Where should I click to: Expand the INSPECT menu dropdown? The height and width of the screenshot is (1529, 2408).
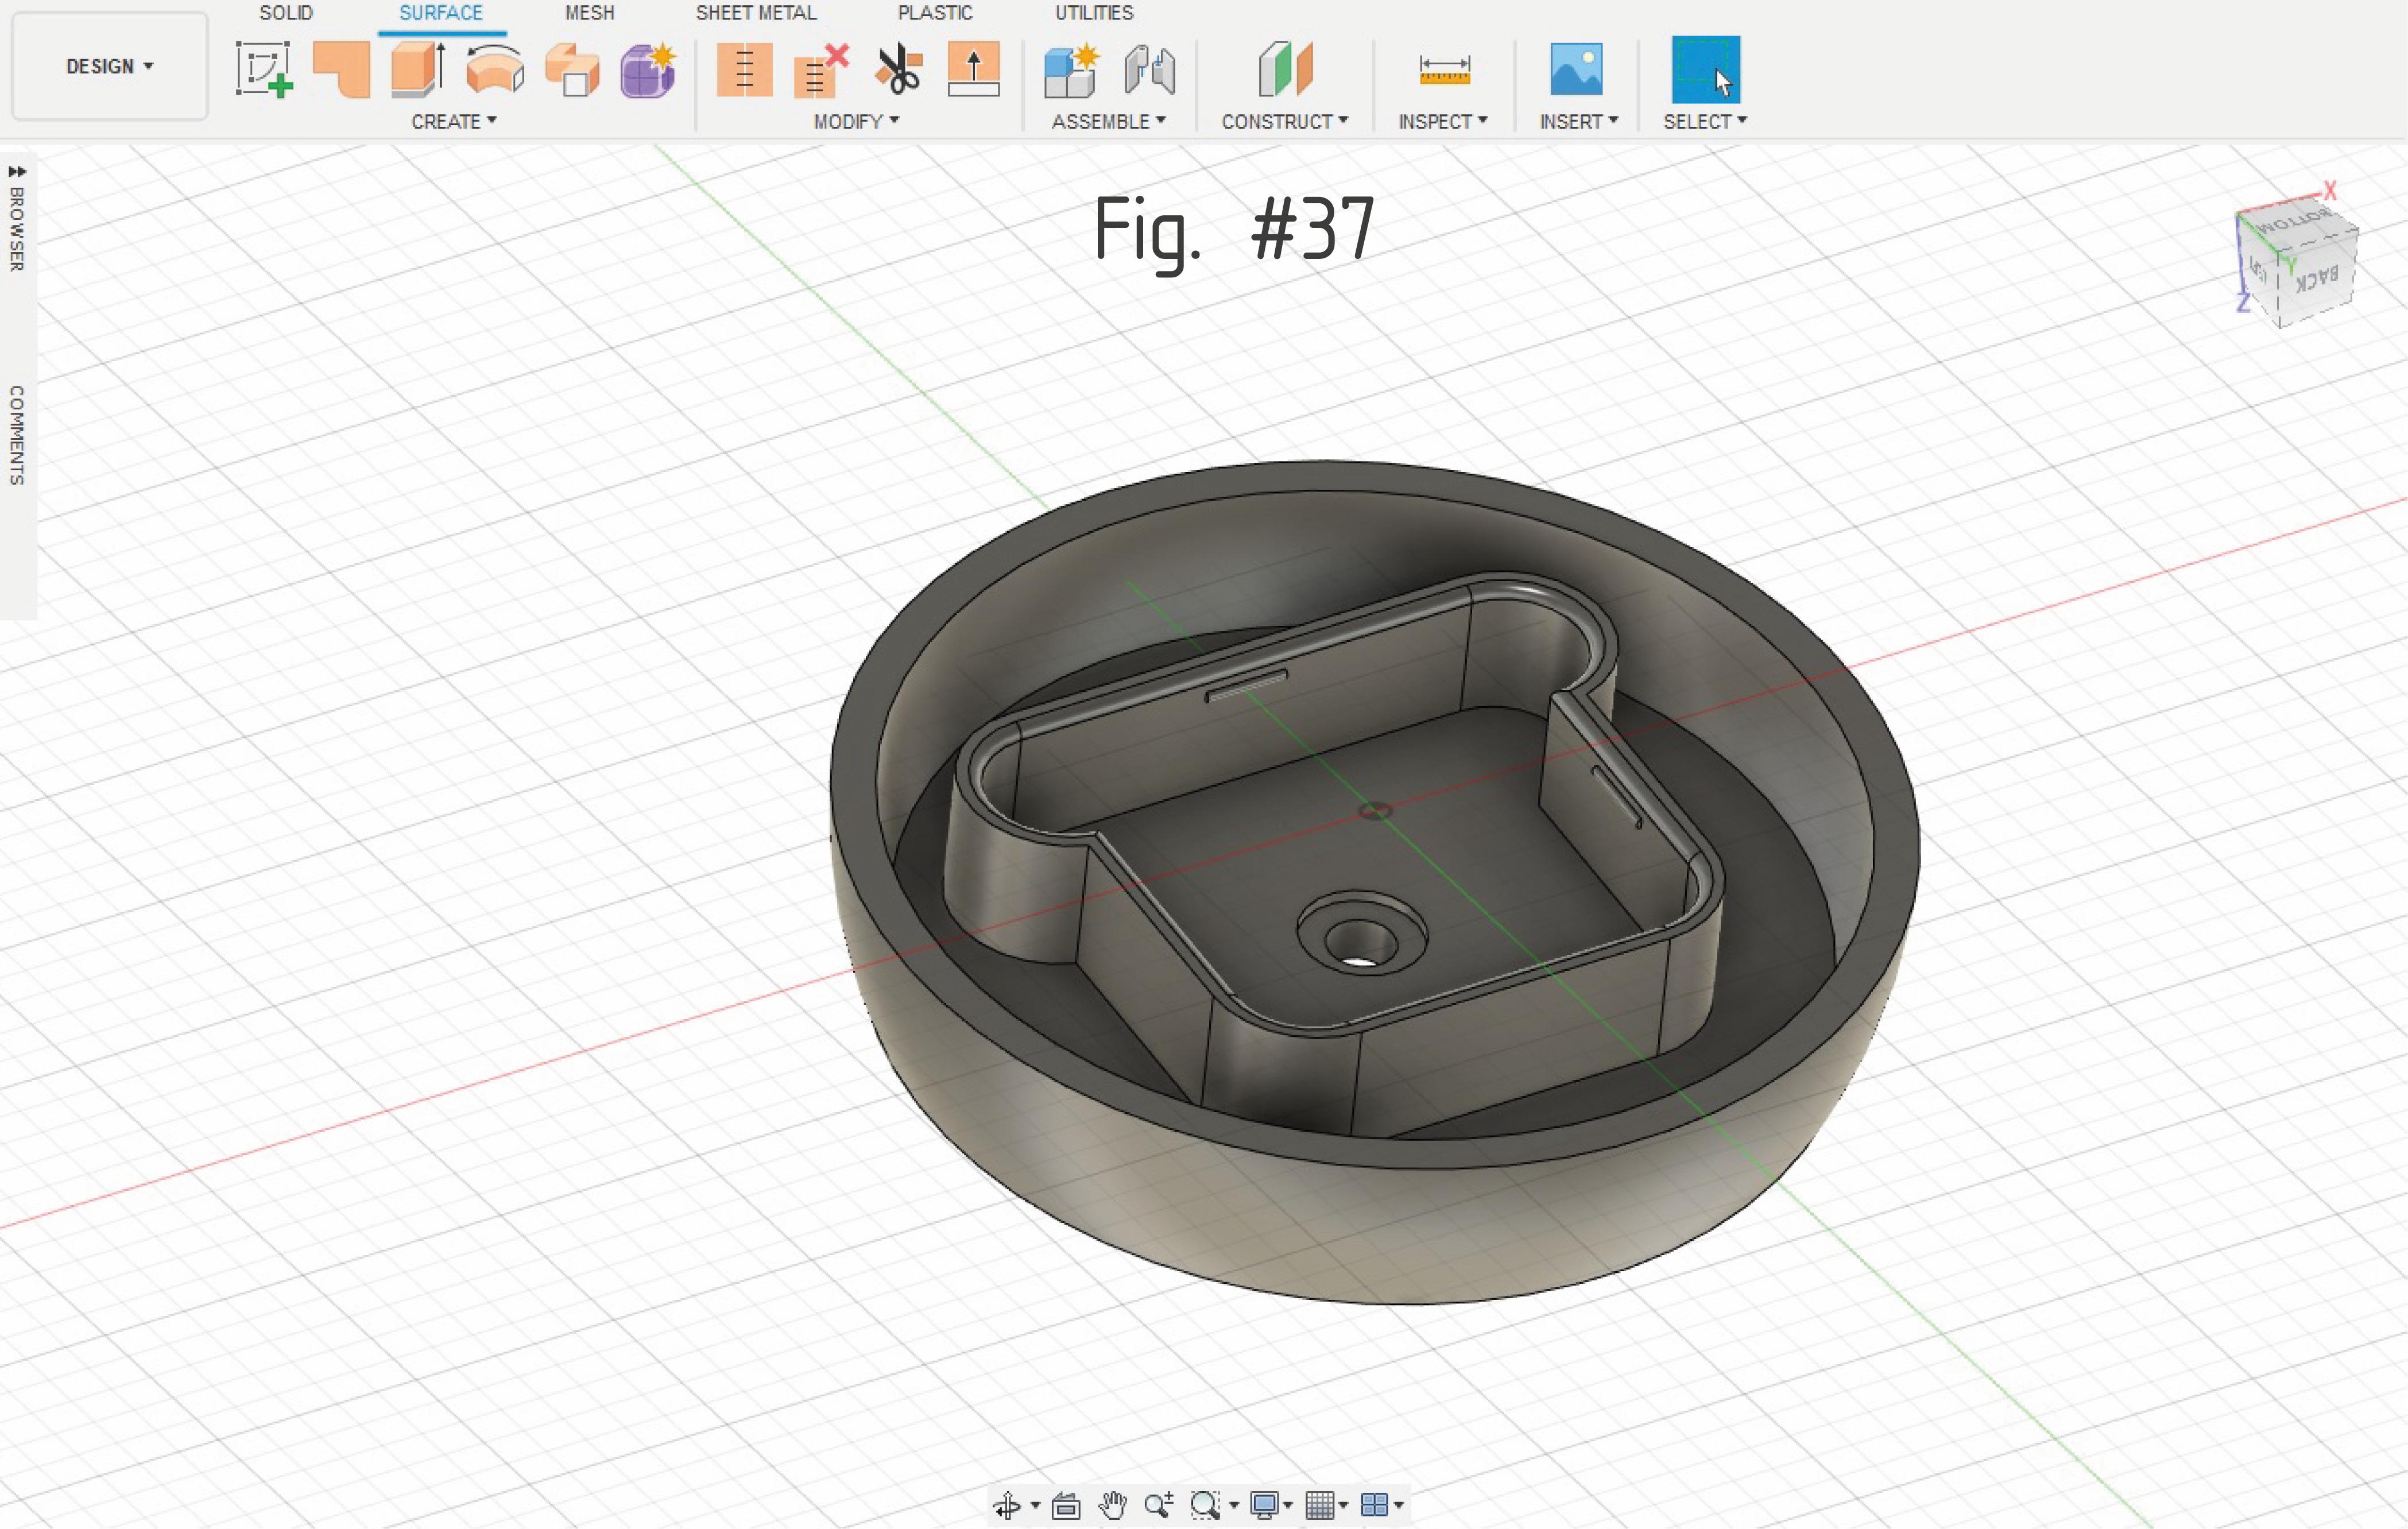click(x=1443, y=121)
